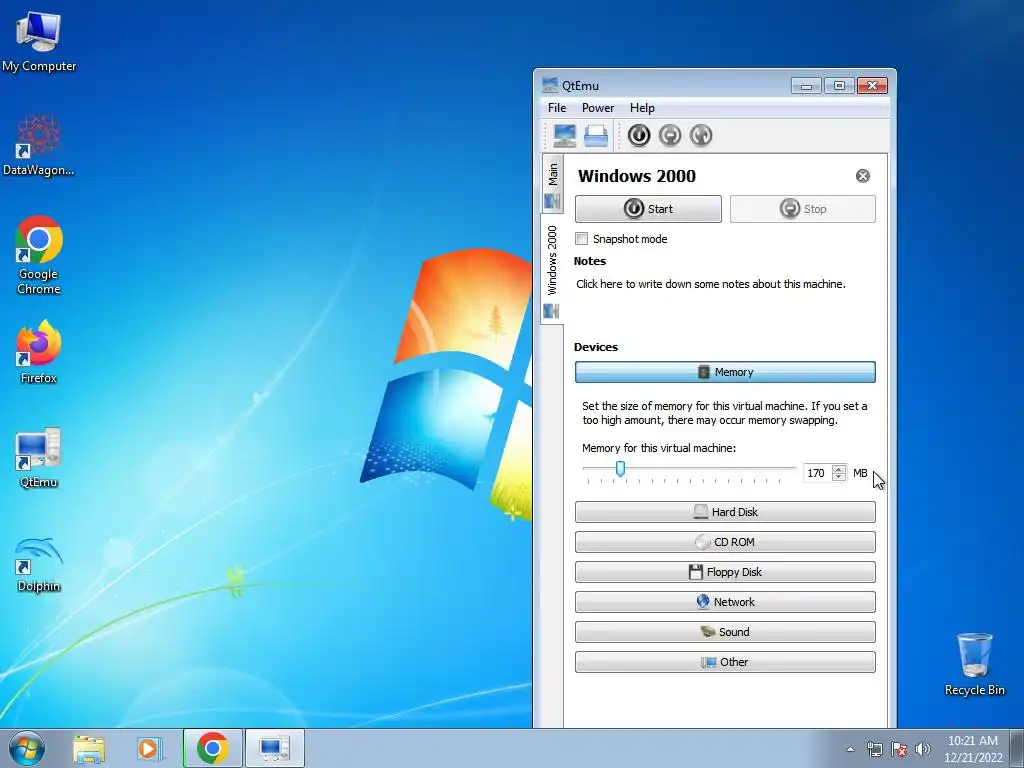The width and height of the screenshot is (1024, 768).
Task: Click the memory value field showing 170
Action: point(816,473)
